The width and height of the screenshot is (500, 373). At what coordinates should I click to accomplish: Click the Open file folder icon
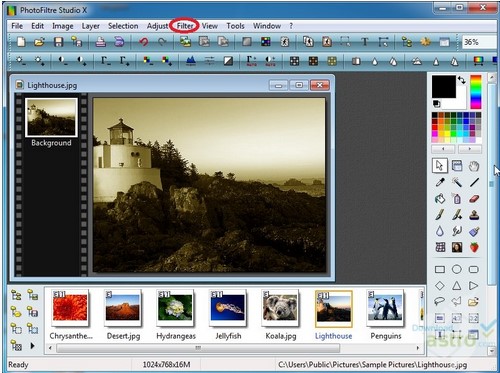(39, 42)
